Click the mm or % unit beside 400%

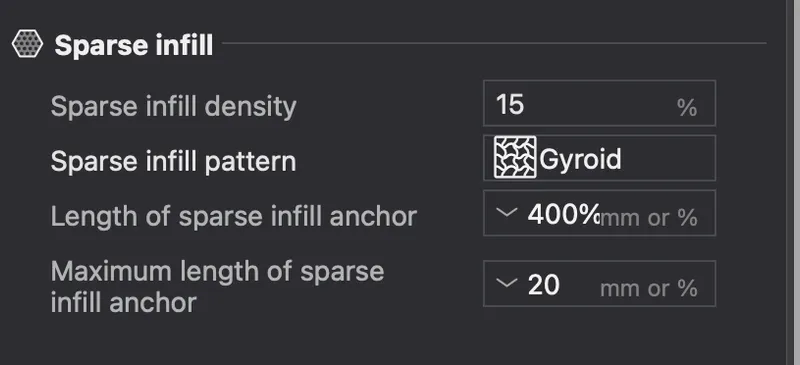649,218
